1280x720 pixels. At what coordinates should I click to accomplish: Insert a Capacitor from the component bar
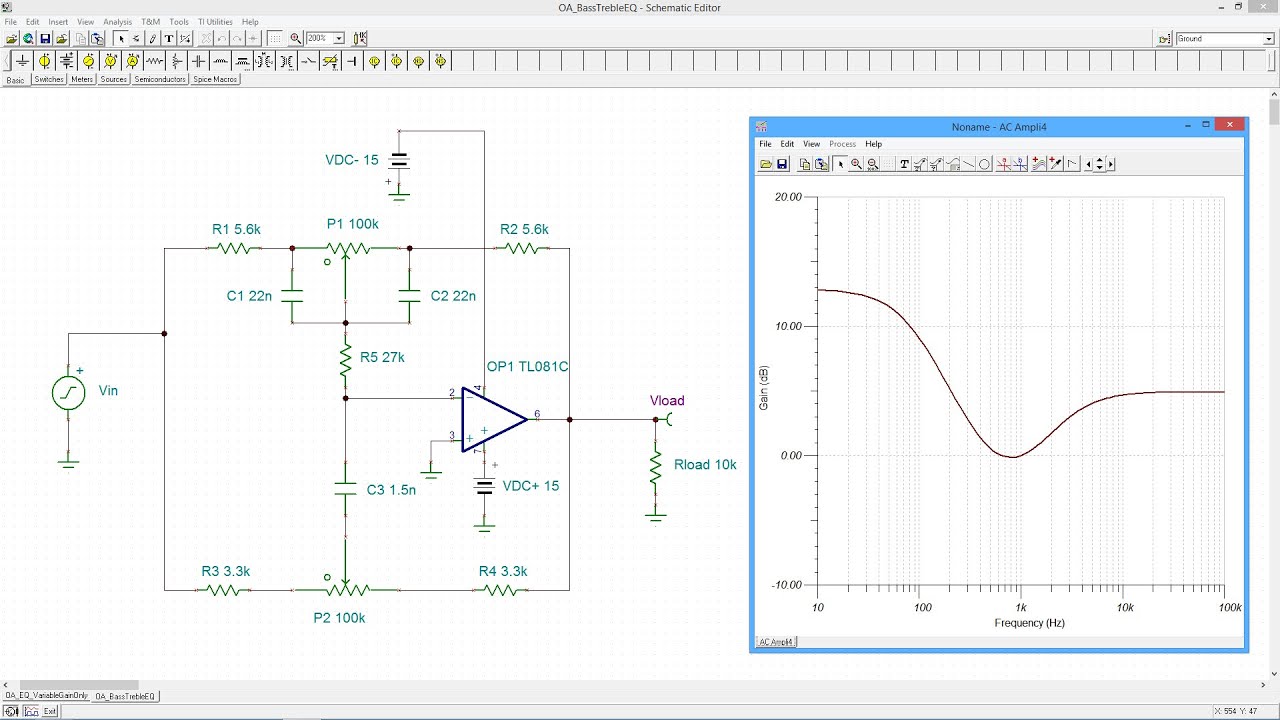point(198,61)
